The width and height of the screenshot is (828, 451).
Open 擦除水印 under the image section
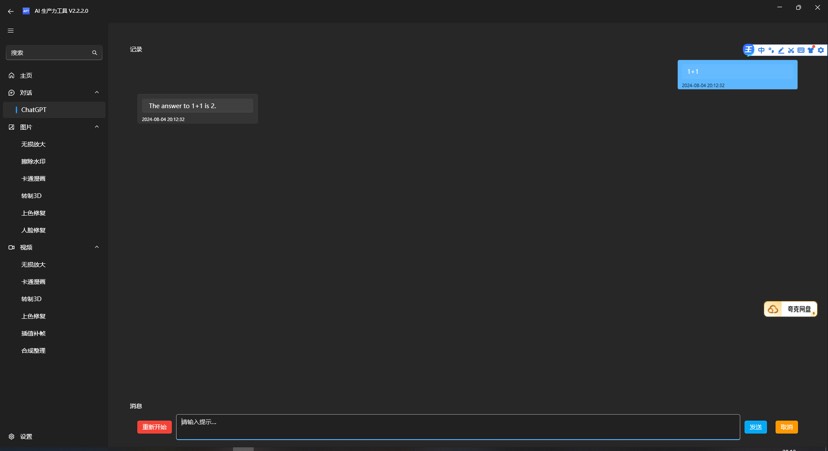33,162
